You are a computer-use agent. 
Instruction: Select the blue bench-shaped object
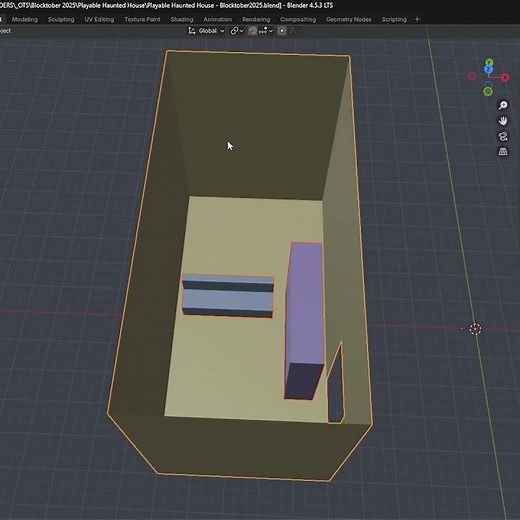[228, 296]
